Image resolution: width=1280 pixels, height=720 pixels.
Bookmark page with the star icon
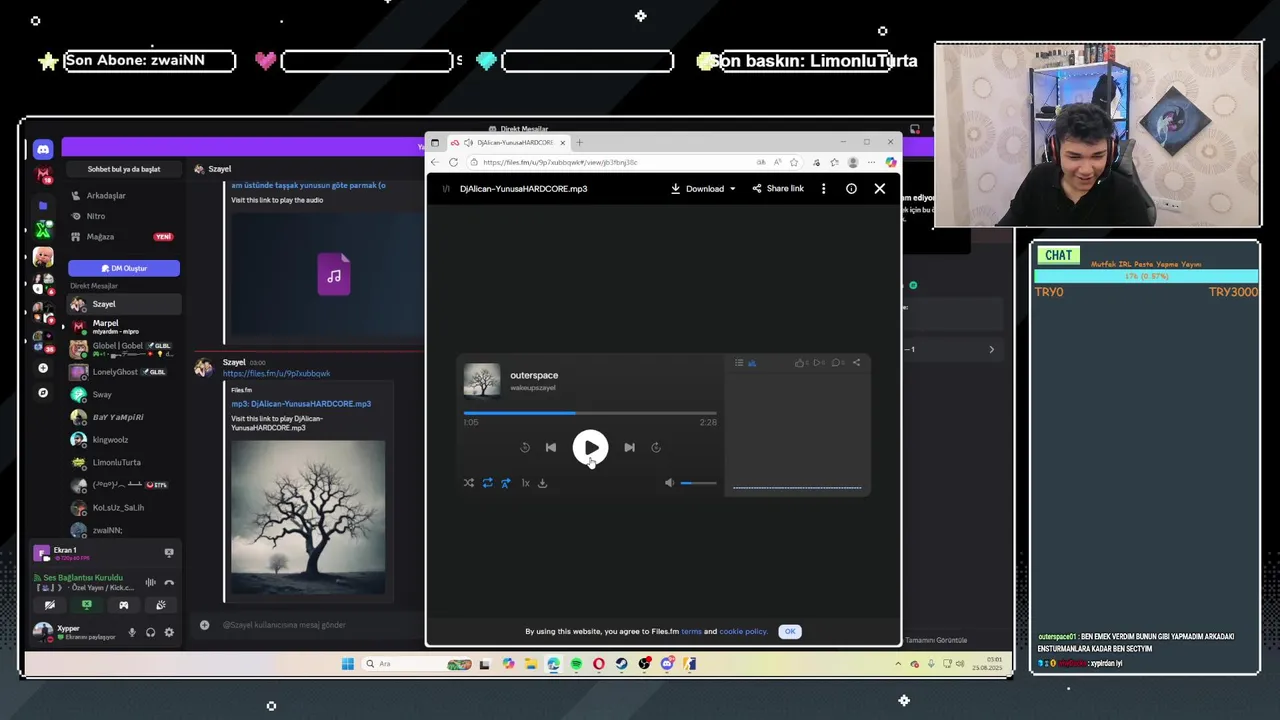coord(794,162)
